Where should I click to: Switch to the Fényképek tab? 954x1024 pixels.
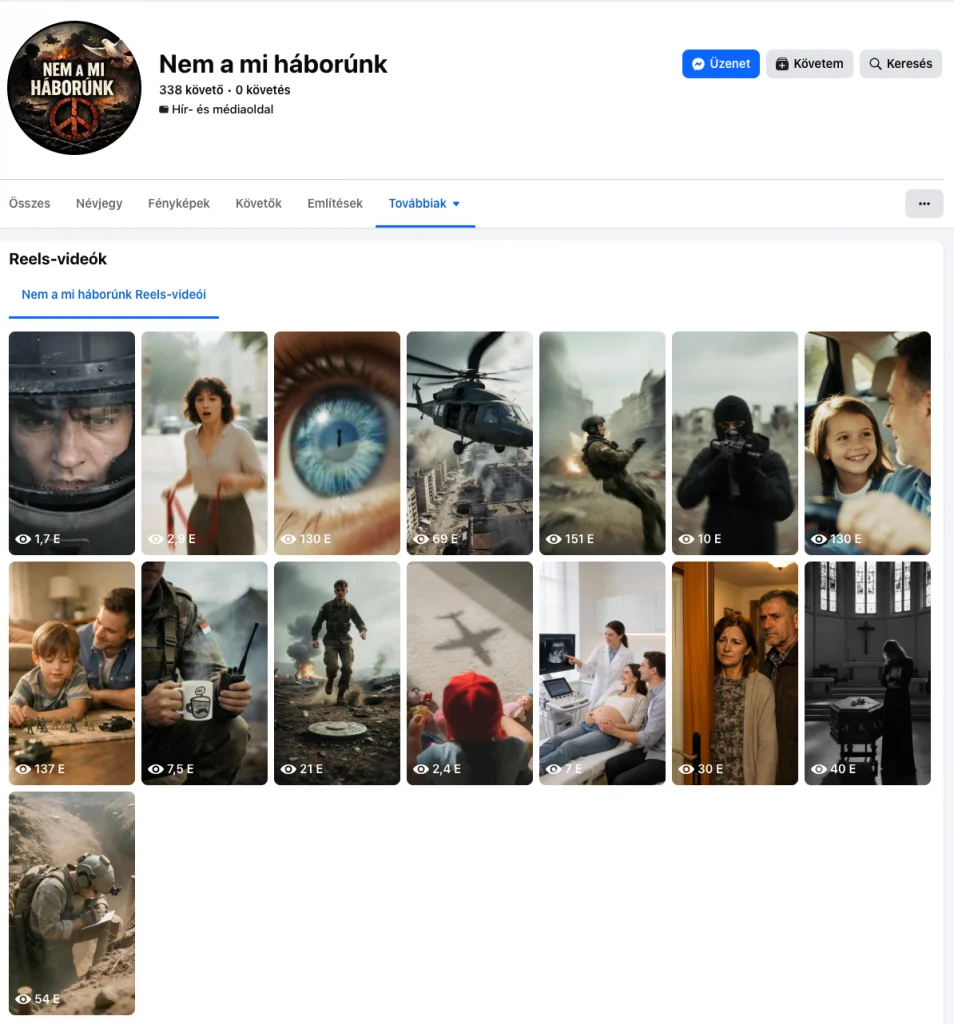click(x=178, y=203)
